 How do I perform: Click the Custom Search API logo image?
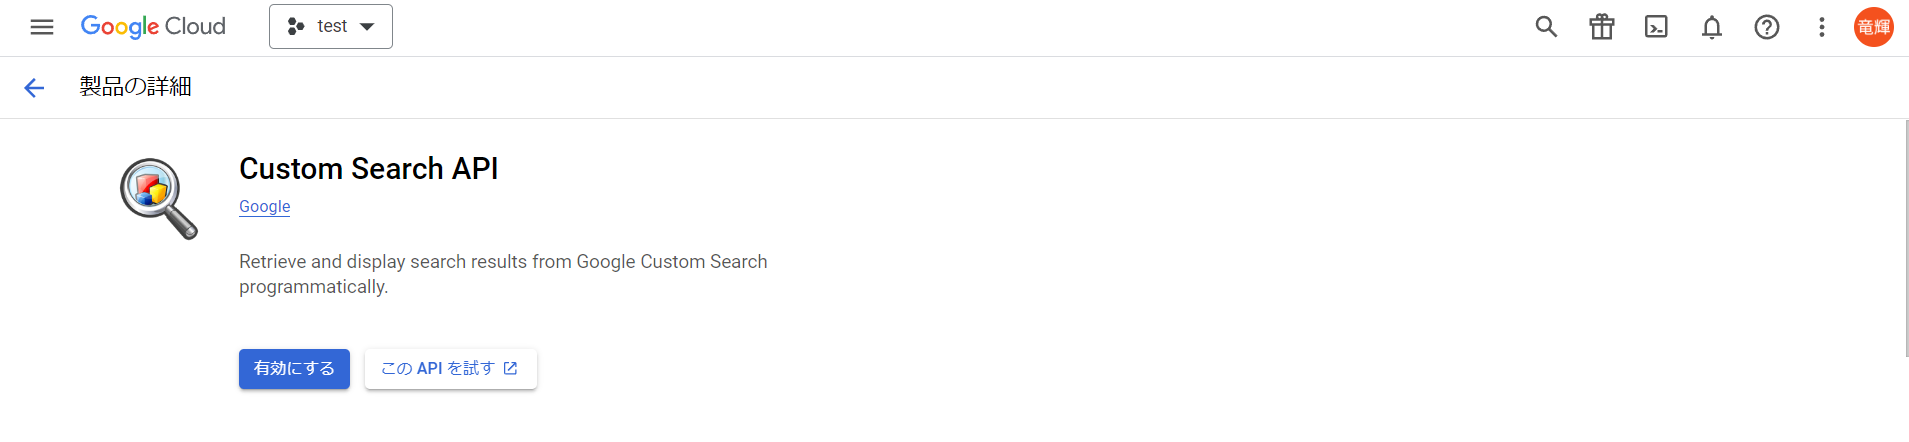(x=158, y=198)
